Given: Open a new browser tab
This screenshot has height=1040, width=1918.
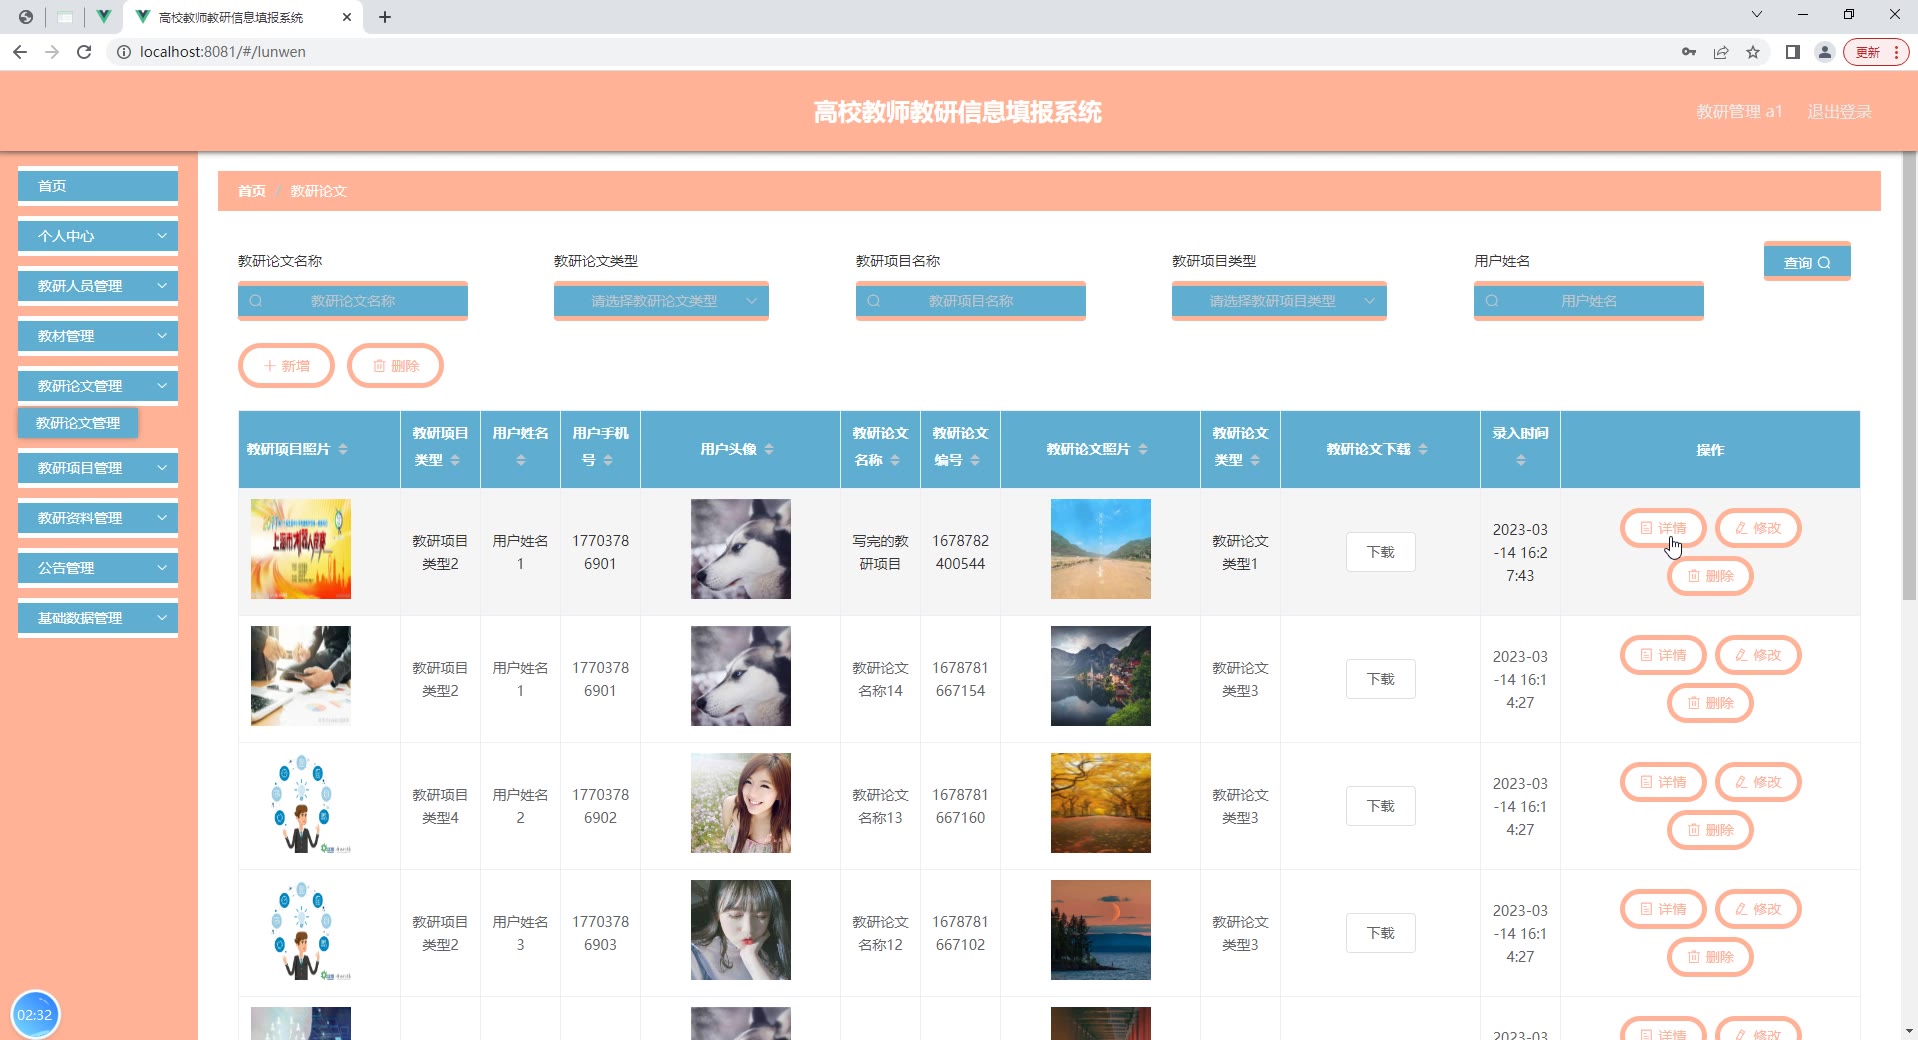Looking at the screenshot, I should coord(385,17).
